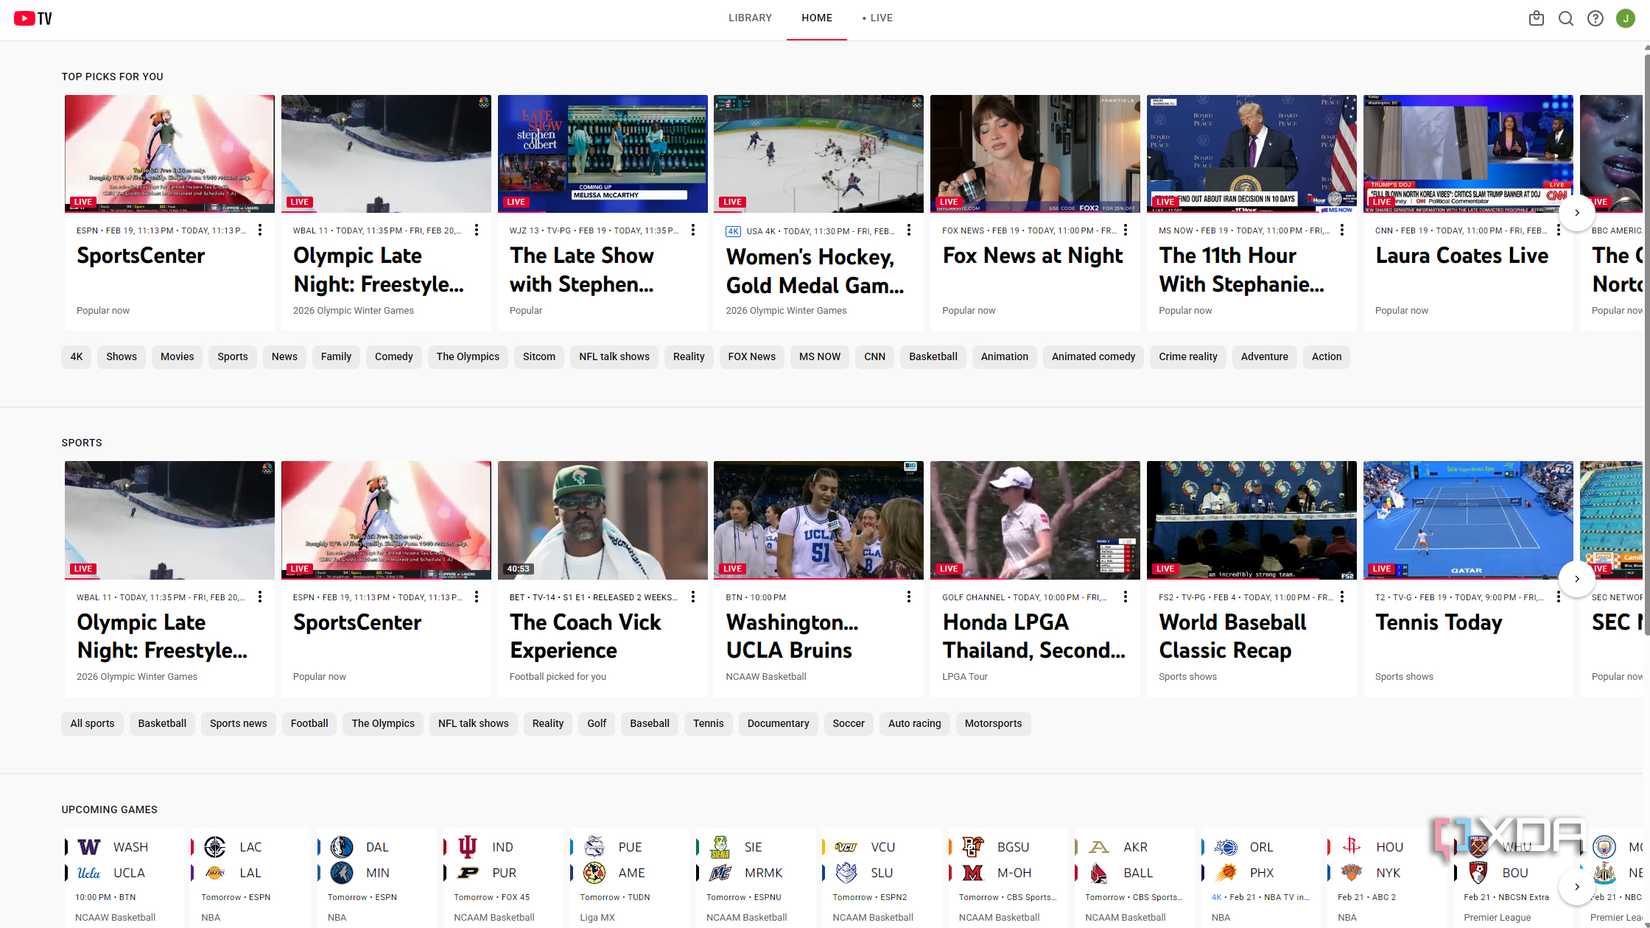Select the Golf chip under Sports
The width and height of the screenshot is (1650, 928).
point(597,724)
